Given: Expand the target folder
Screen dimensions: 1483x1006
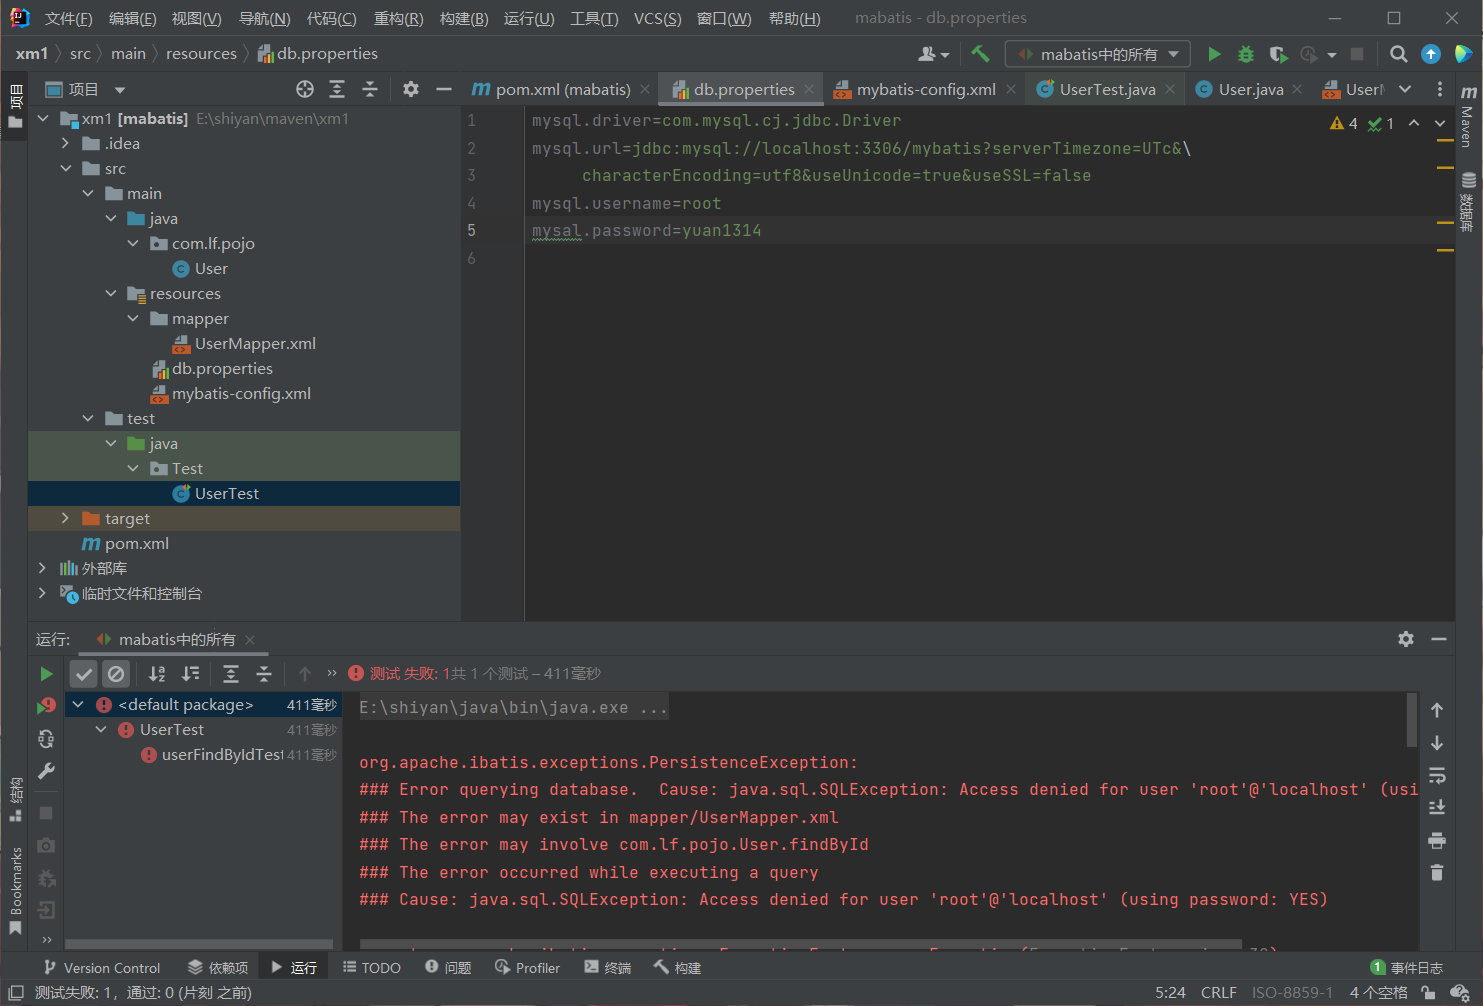Looking at the screenshot, I should click(x=65, y=518).
